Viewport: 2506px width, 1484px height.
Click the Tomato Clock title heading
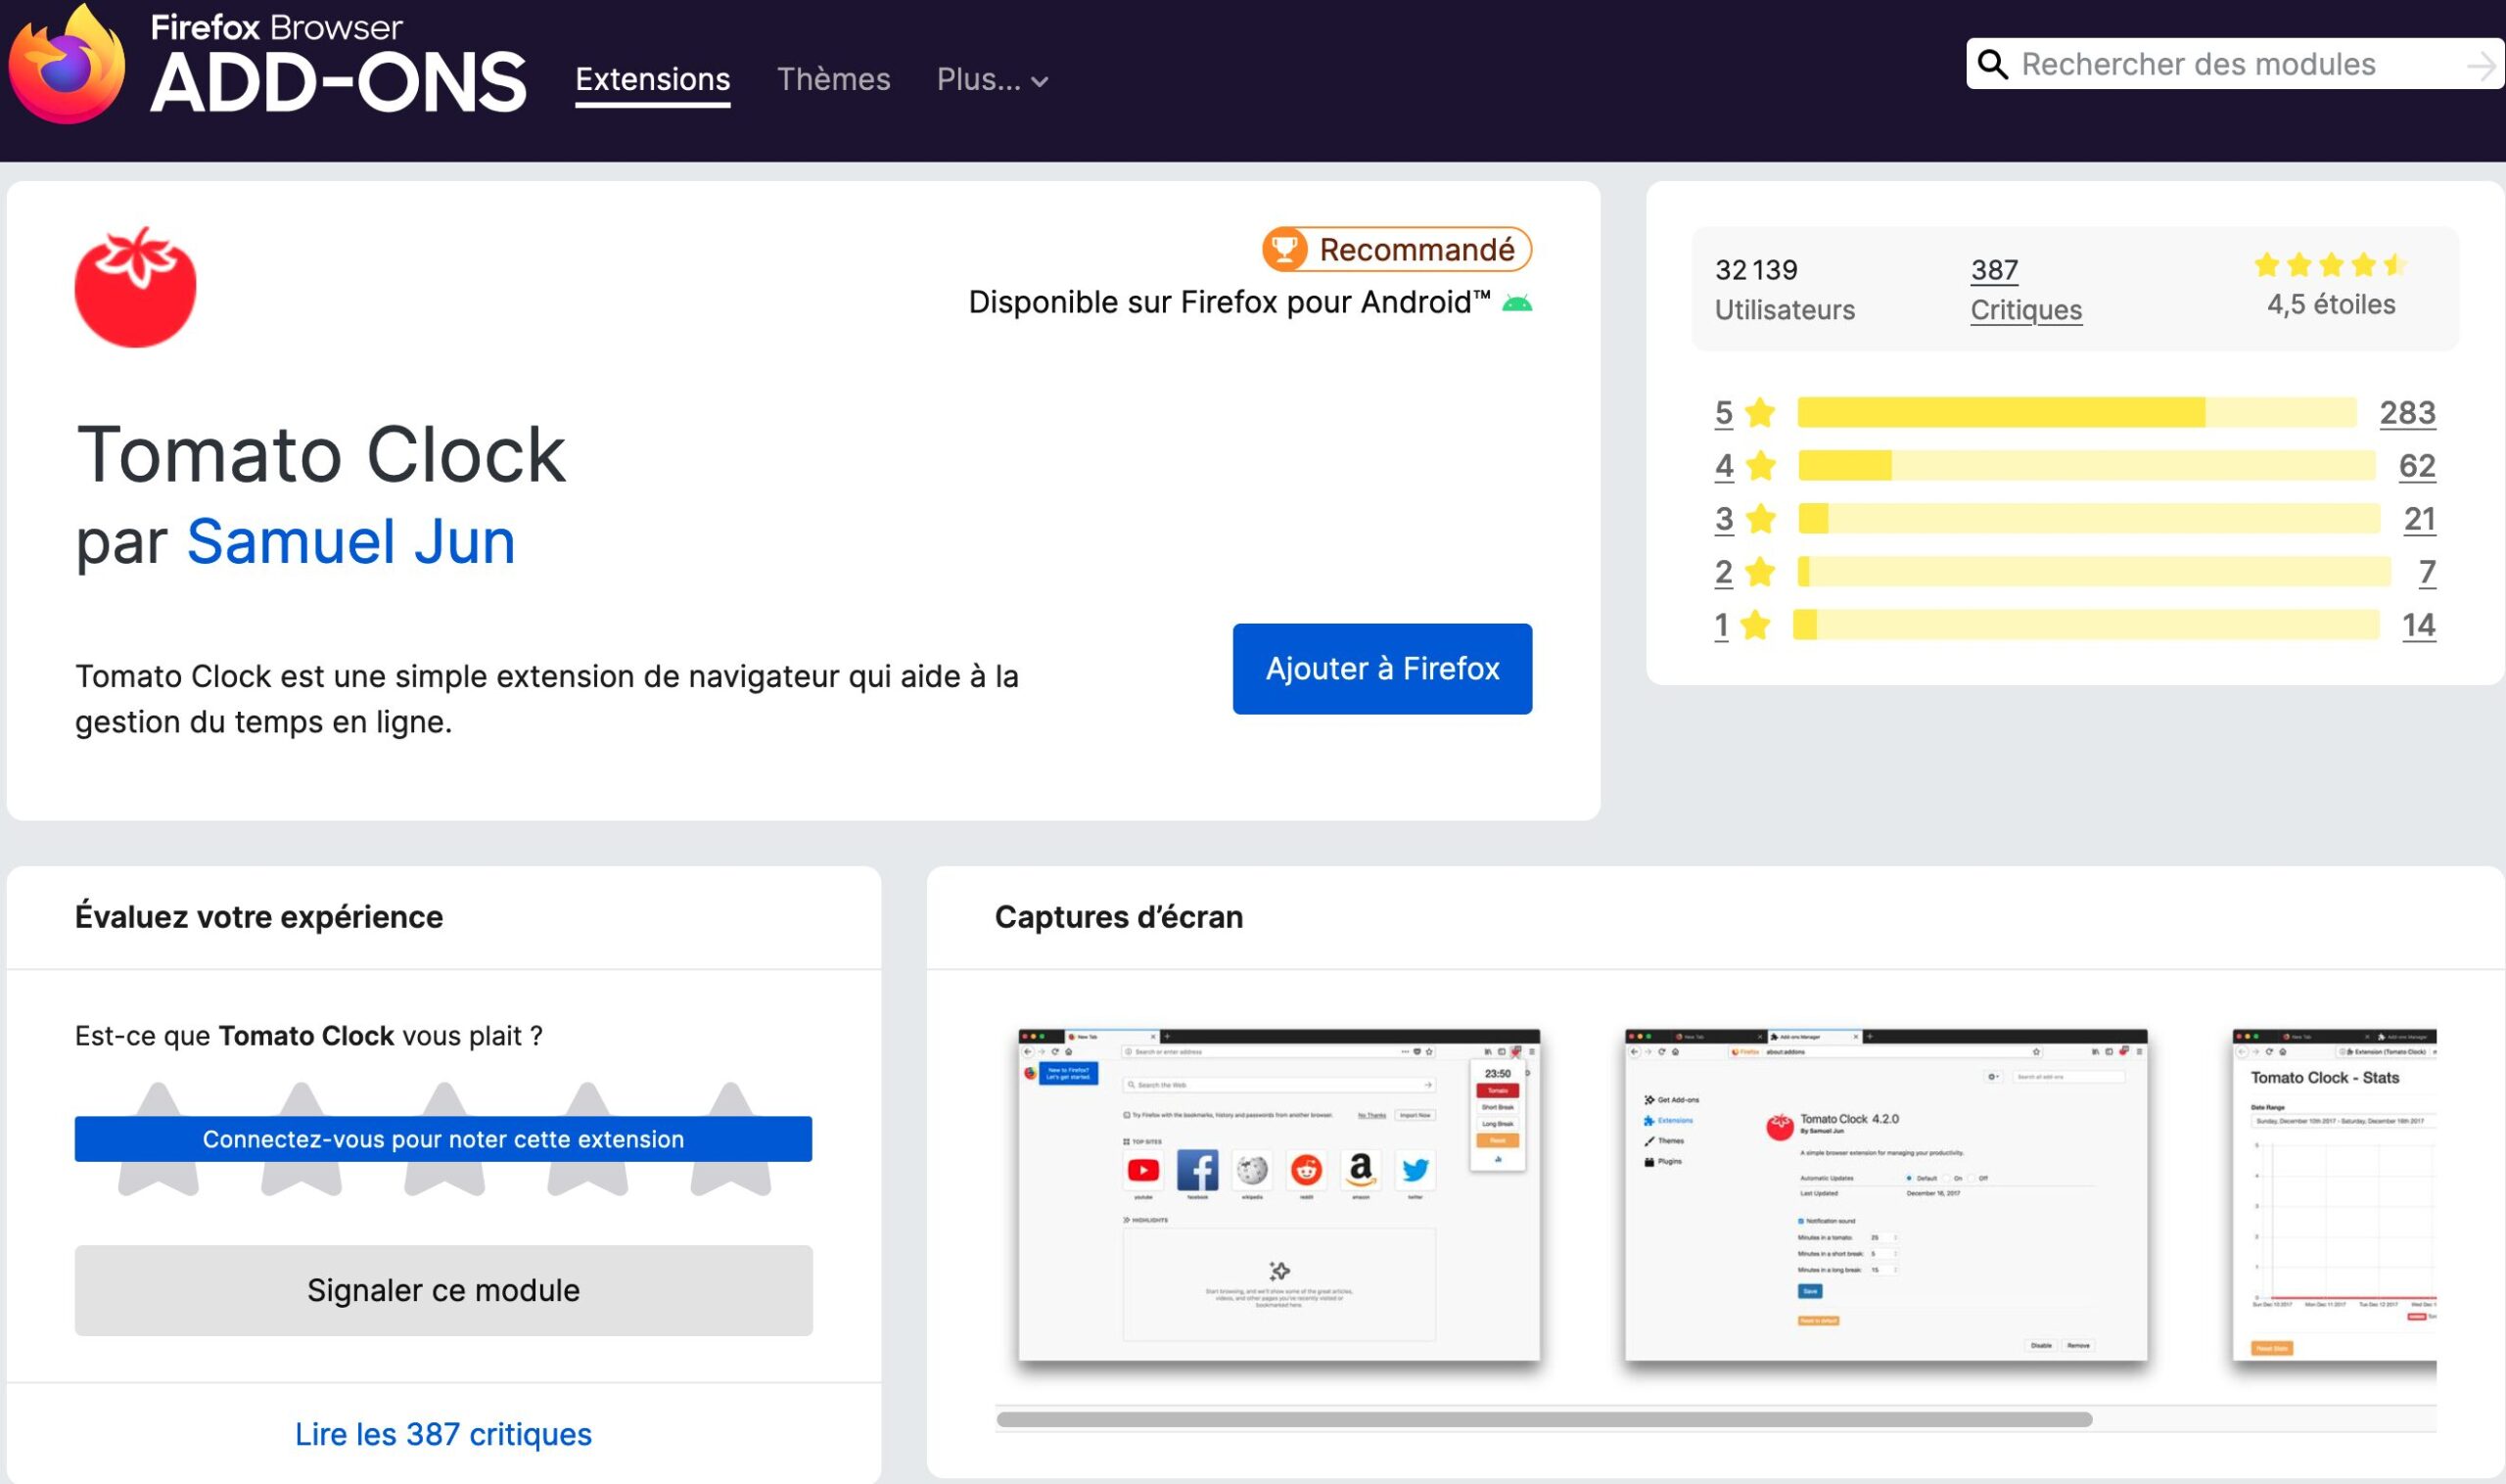pos(321,454)
